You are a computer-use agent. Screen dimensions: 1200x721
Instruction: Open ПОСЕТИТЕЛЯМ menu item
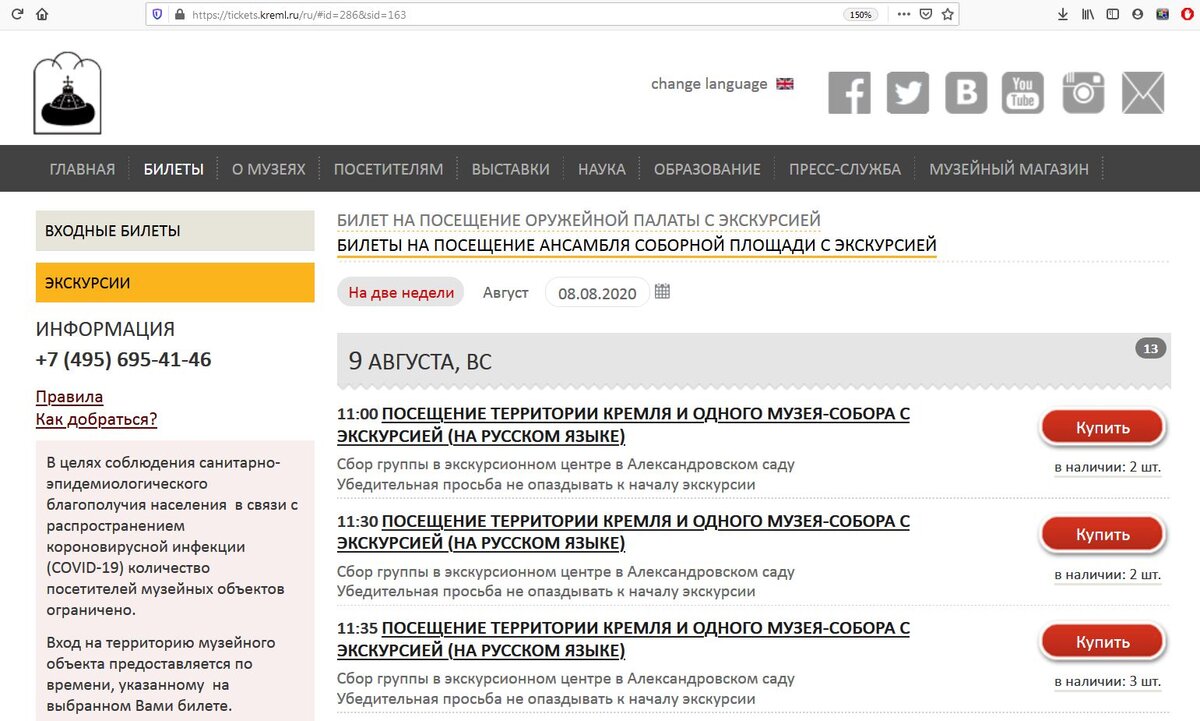388,169
